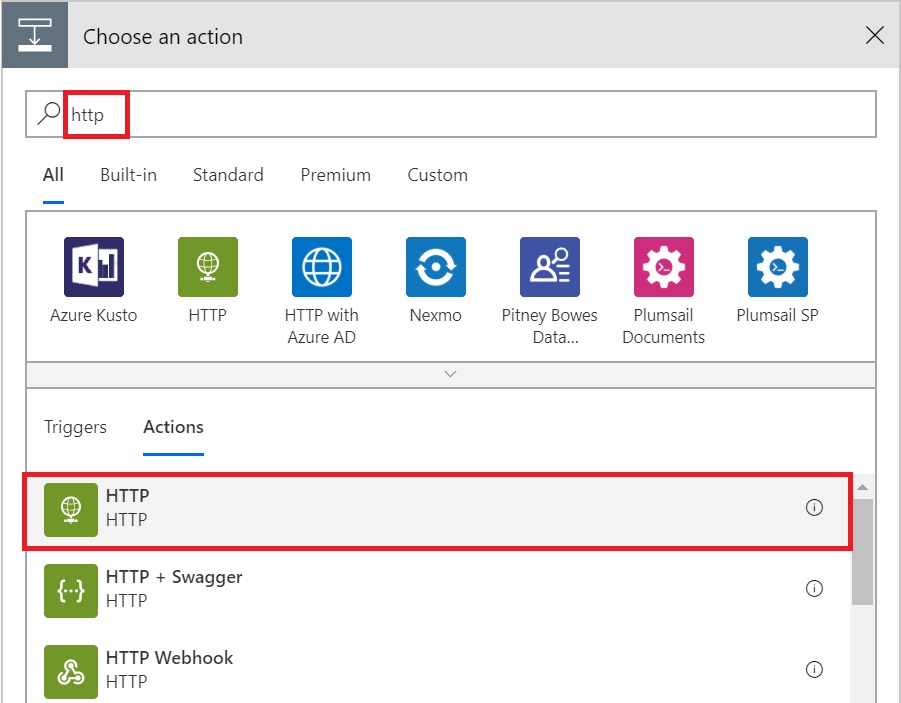901x703 pixels.
Task: Open the Premium connectors tab
Action: coord(336,175)
